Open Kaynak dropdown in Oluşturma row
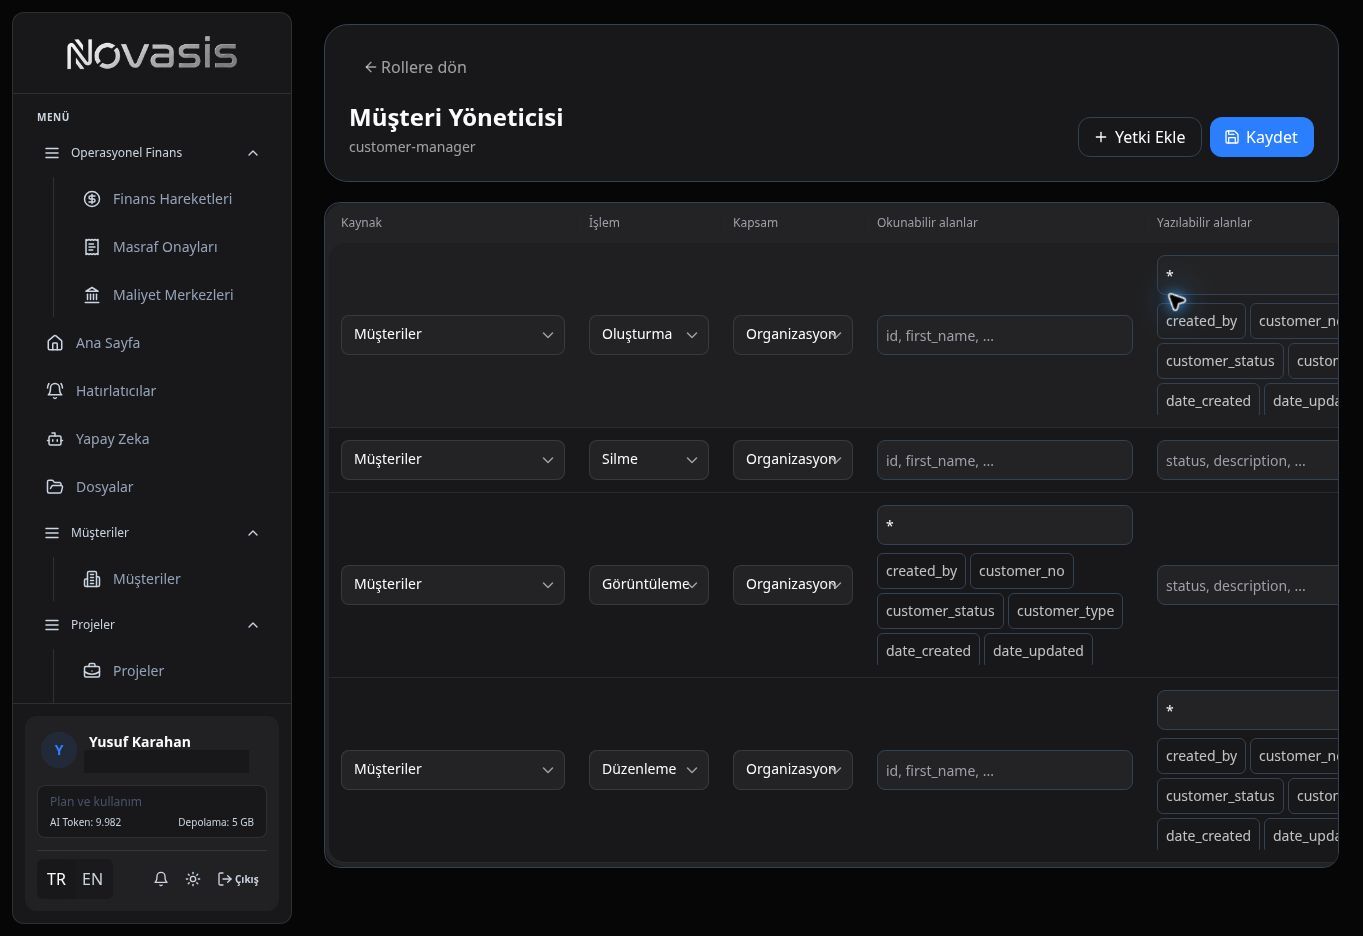The image size is (1363, 936). coord(453,335)
